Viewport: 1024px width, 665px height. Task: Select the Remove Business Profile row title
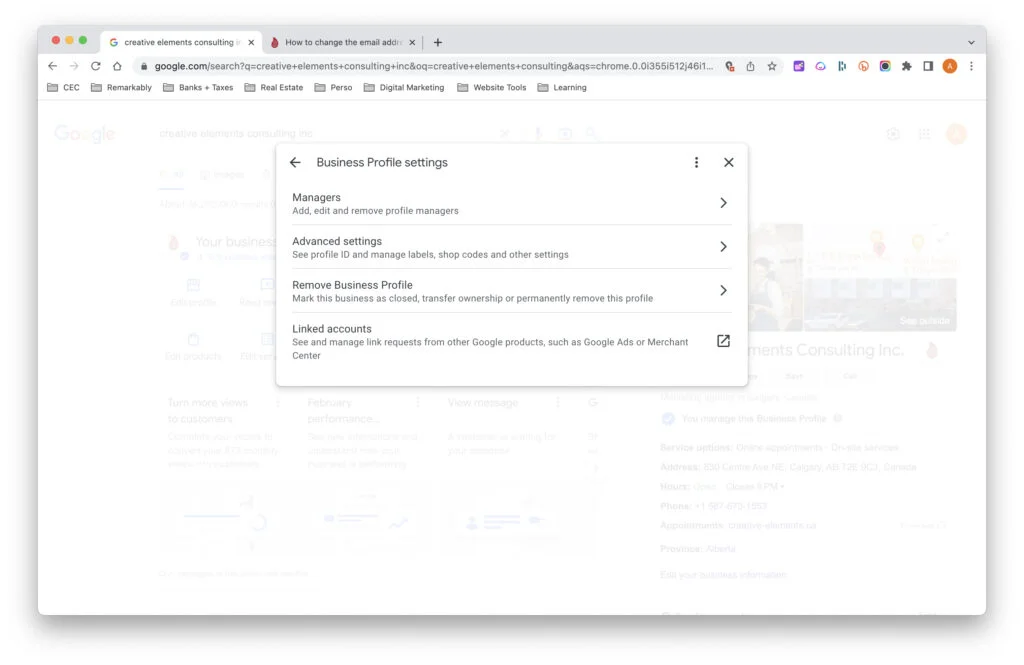352,285
